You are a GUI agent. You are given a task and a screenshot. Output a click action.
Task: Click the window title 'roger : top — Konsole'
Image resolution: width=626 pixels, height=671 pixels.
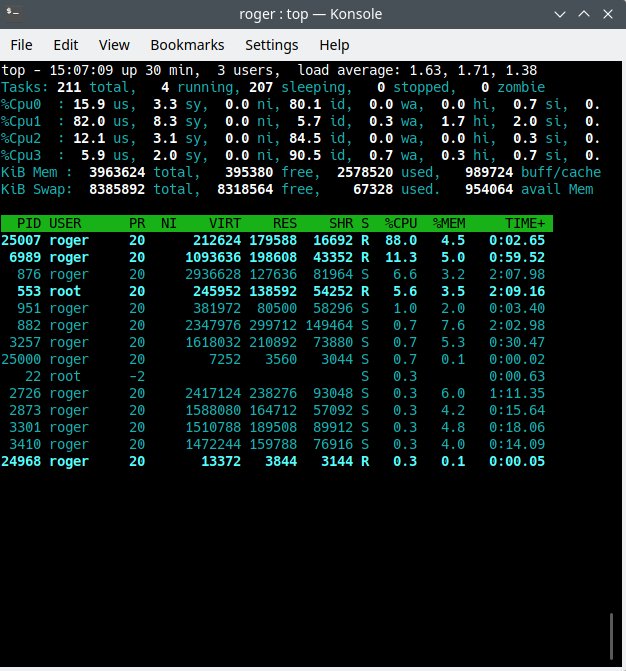pos(313,15)
